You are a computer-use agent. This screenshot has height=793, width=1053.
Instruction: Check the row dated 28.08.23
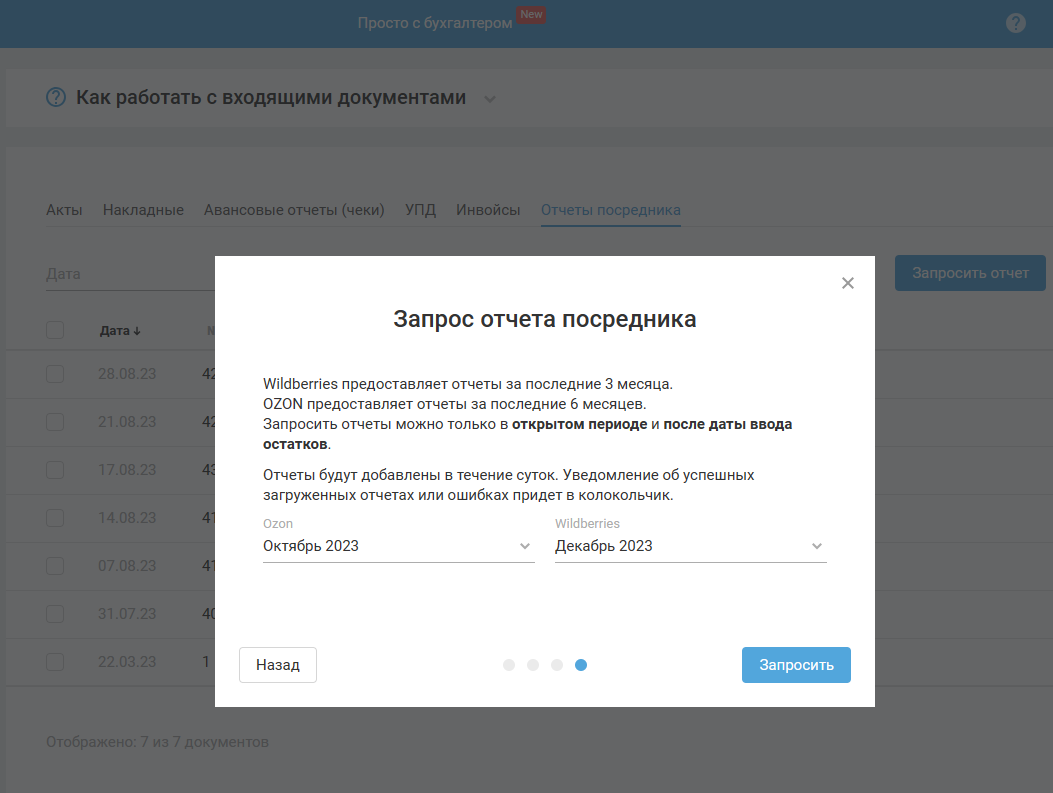coord(55,374)
